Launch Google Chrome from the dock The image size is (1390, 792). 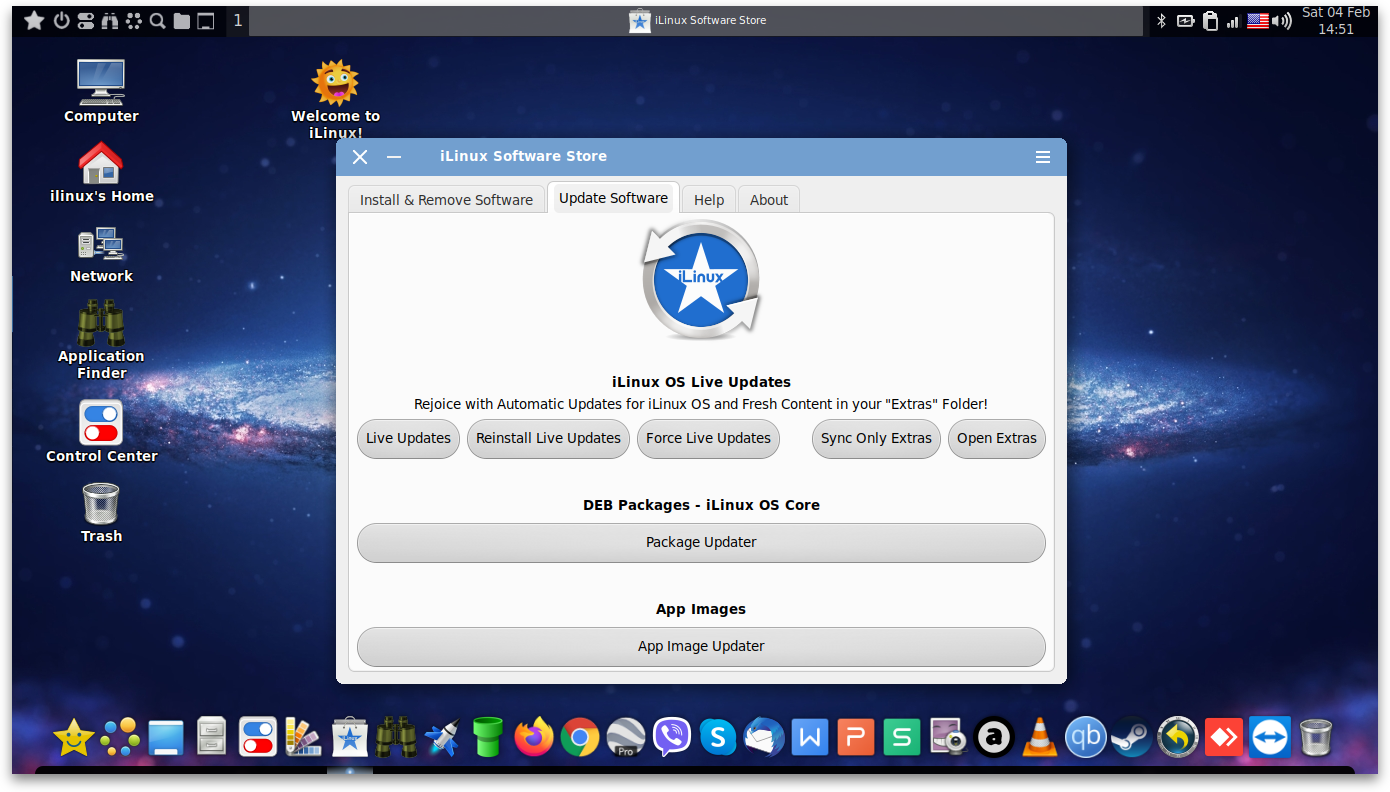point(580,738)
